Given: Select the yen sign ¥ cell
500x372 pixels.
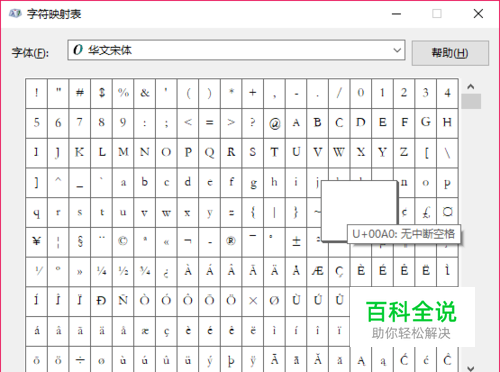Looking at the screenshot, I should (x=37, y=242).
